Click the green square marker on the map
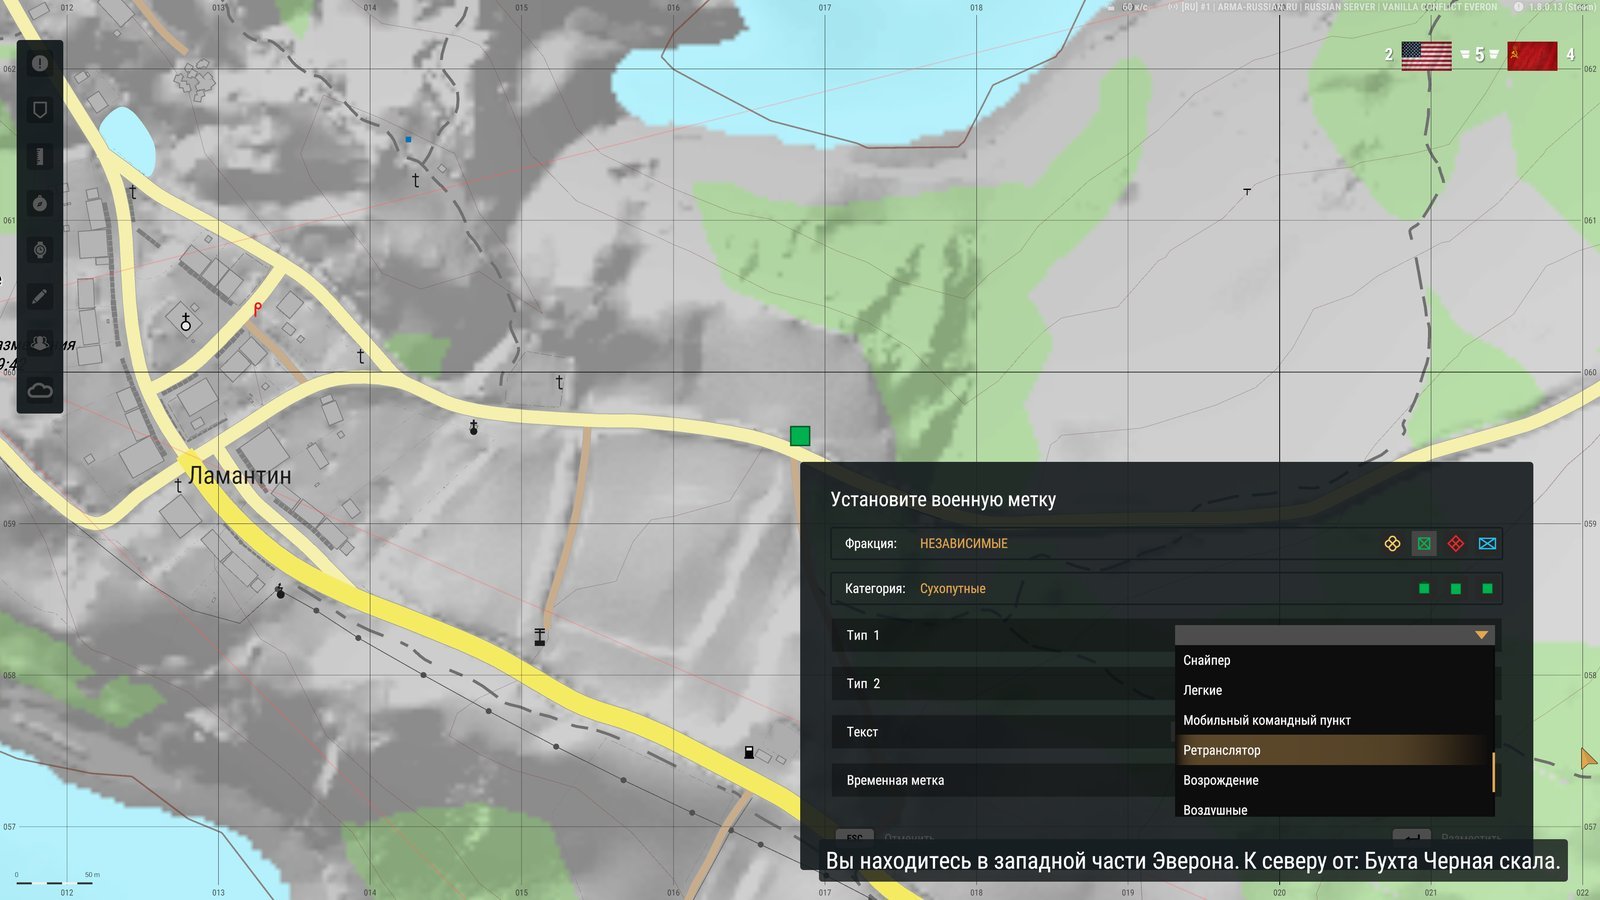The height and width of the screenshot is (900, 1600). tap(800, 435)
